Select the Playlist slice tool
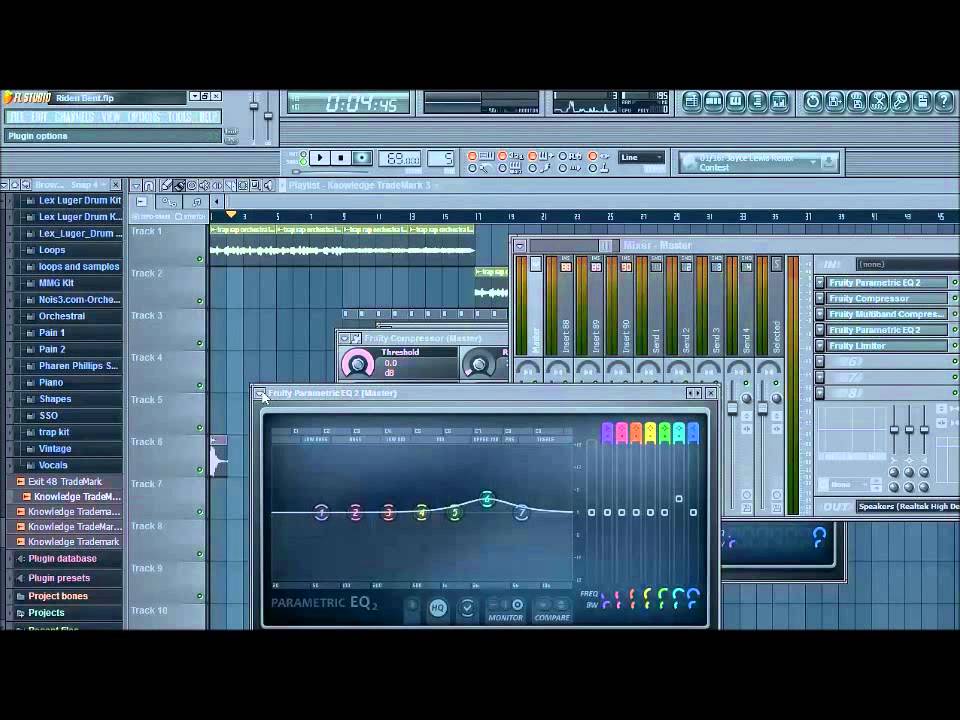Viewport: 960px width, 720px height. tap(230, 185)
